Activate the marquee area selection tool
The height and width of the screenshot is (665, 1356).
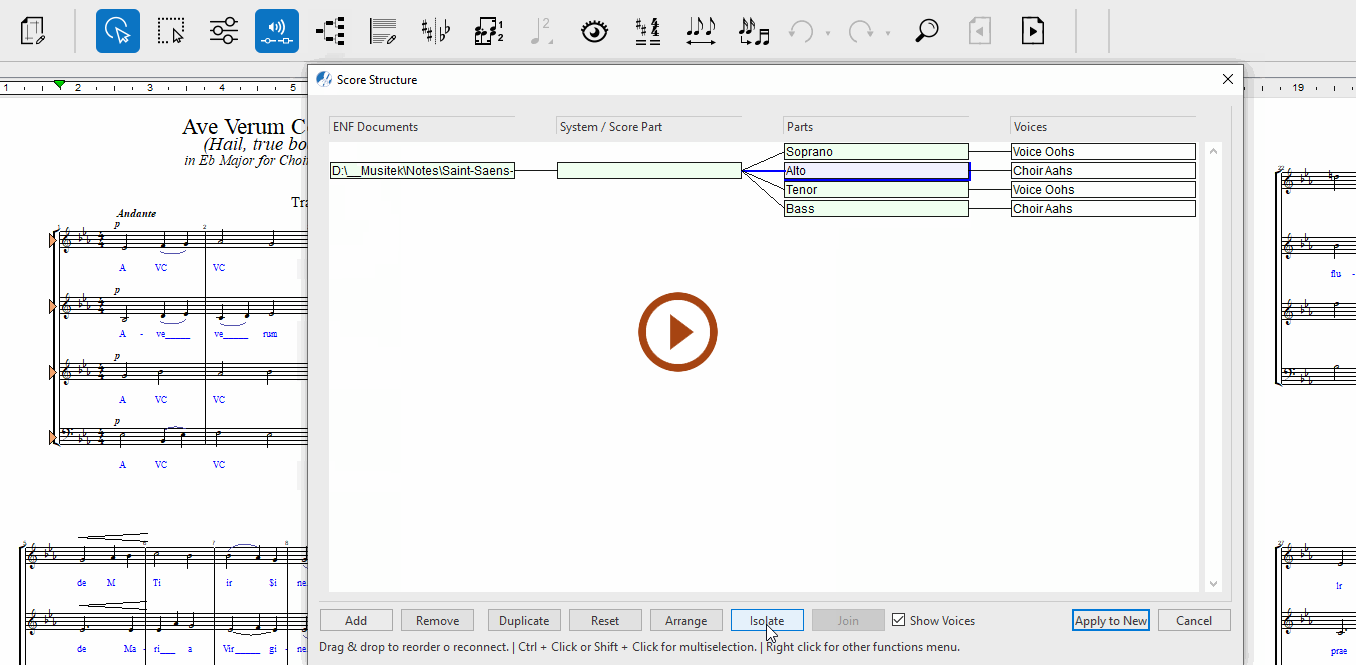click(171, 31)
